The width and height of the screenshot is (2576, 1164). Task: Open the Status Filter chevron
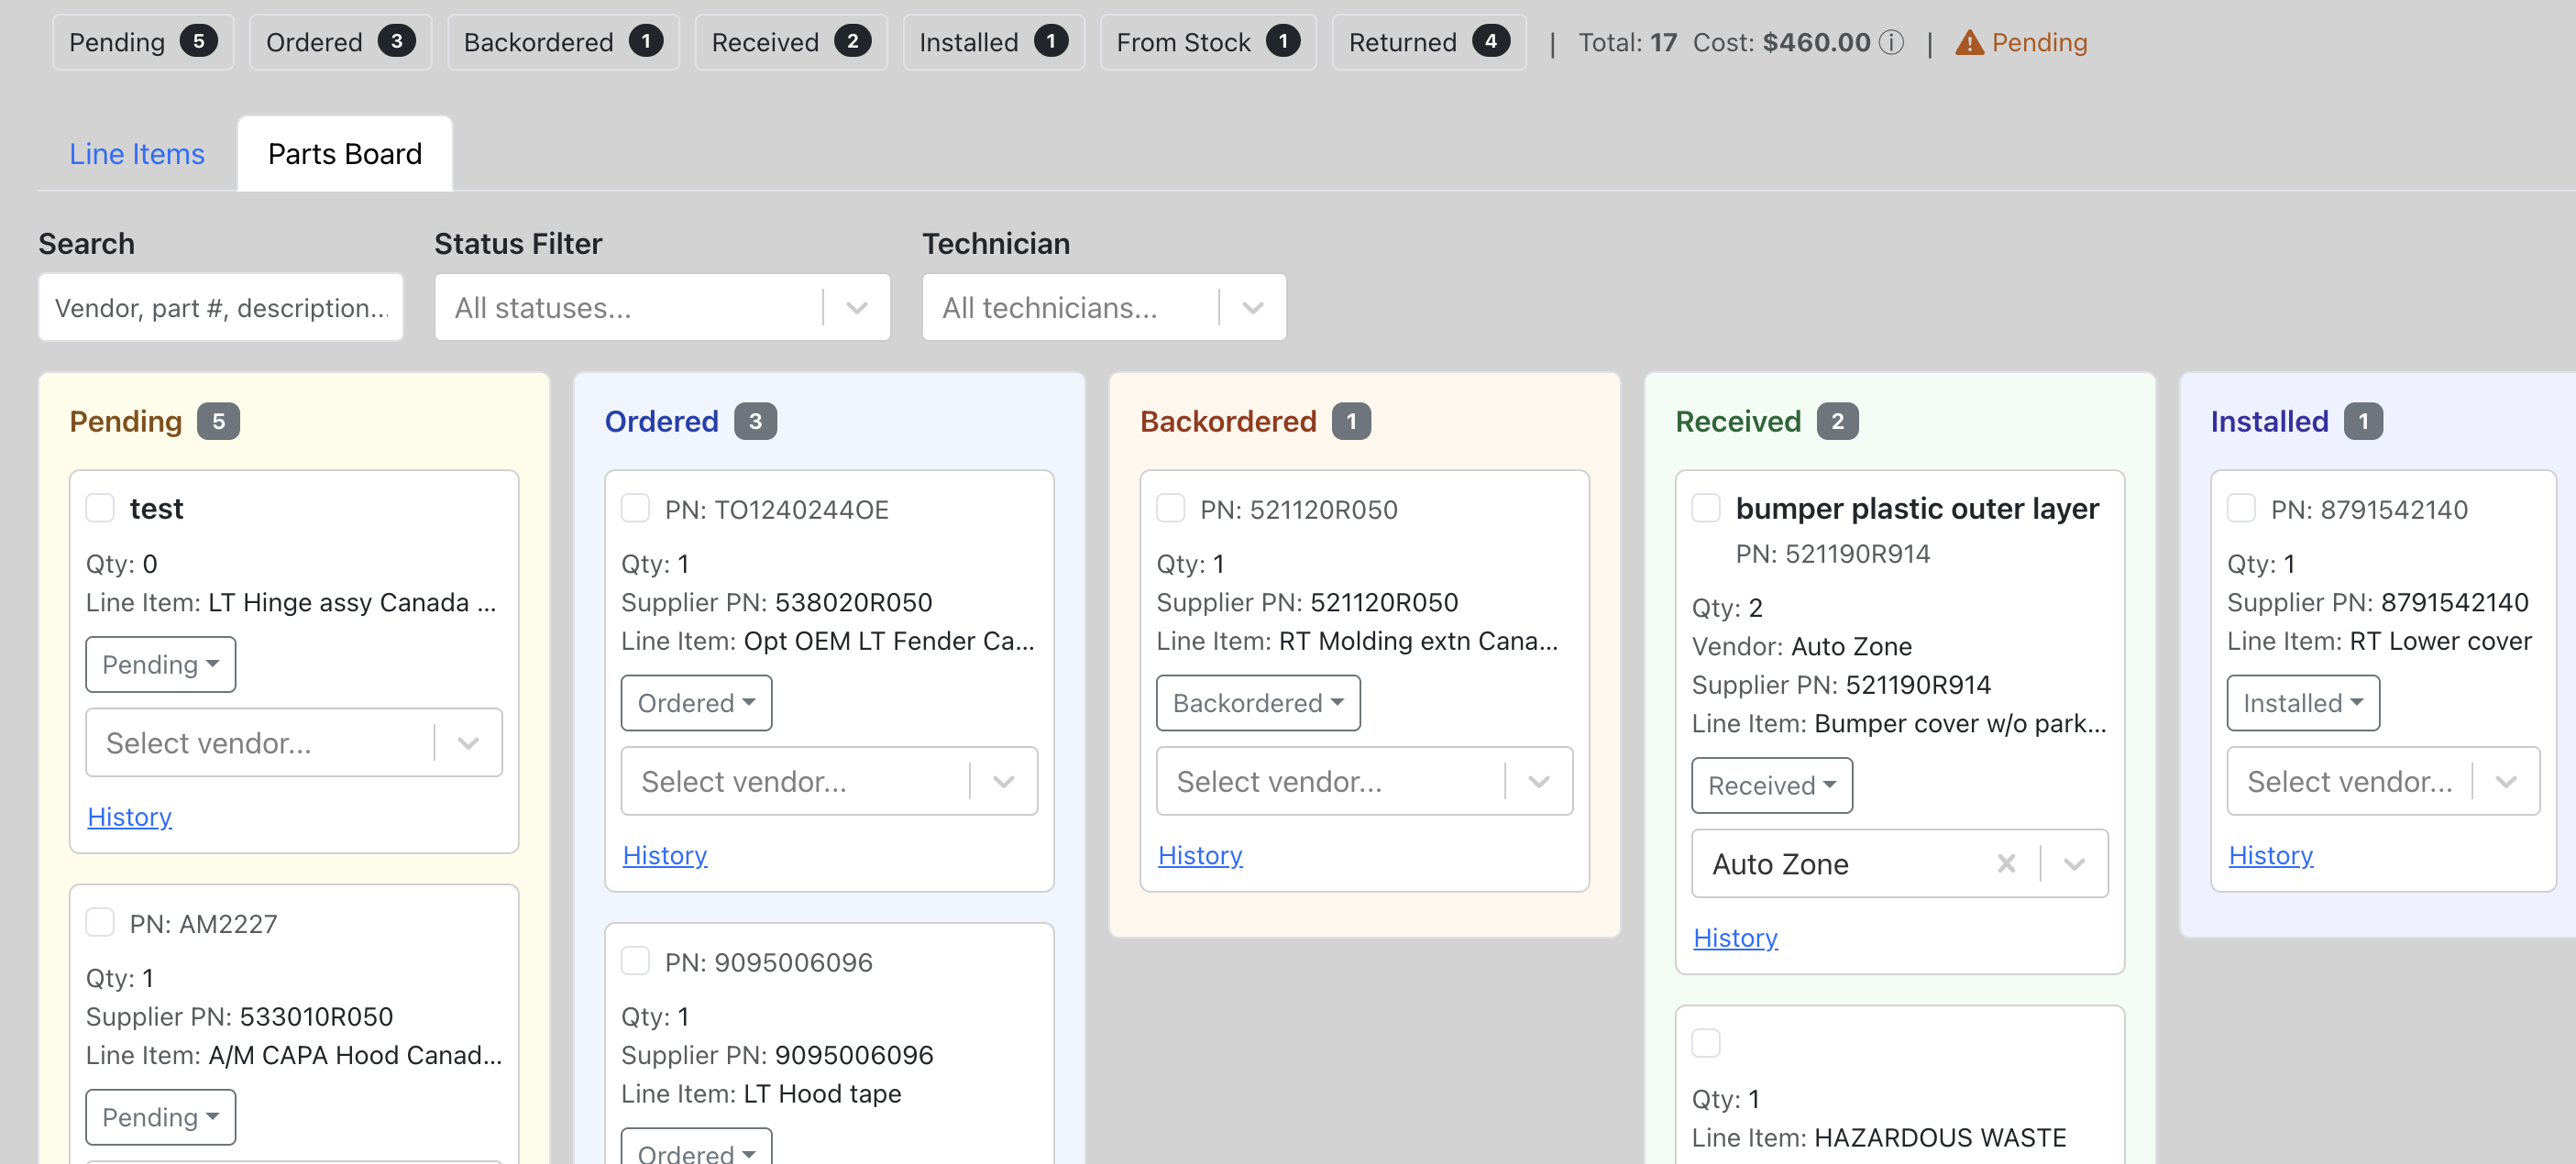[857, 308]
